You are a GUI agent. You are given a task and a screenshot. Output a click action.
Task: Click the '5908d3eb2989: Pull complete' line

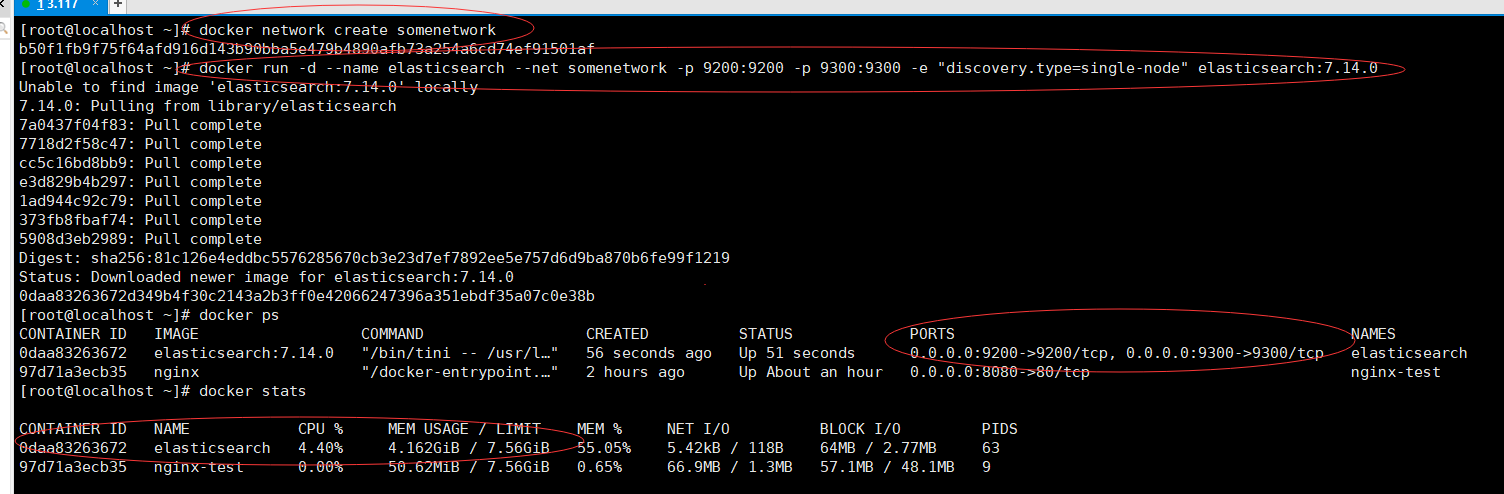click(x=140, y=239)
